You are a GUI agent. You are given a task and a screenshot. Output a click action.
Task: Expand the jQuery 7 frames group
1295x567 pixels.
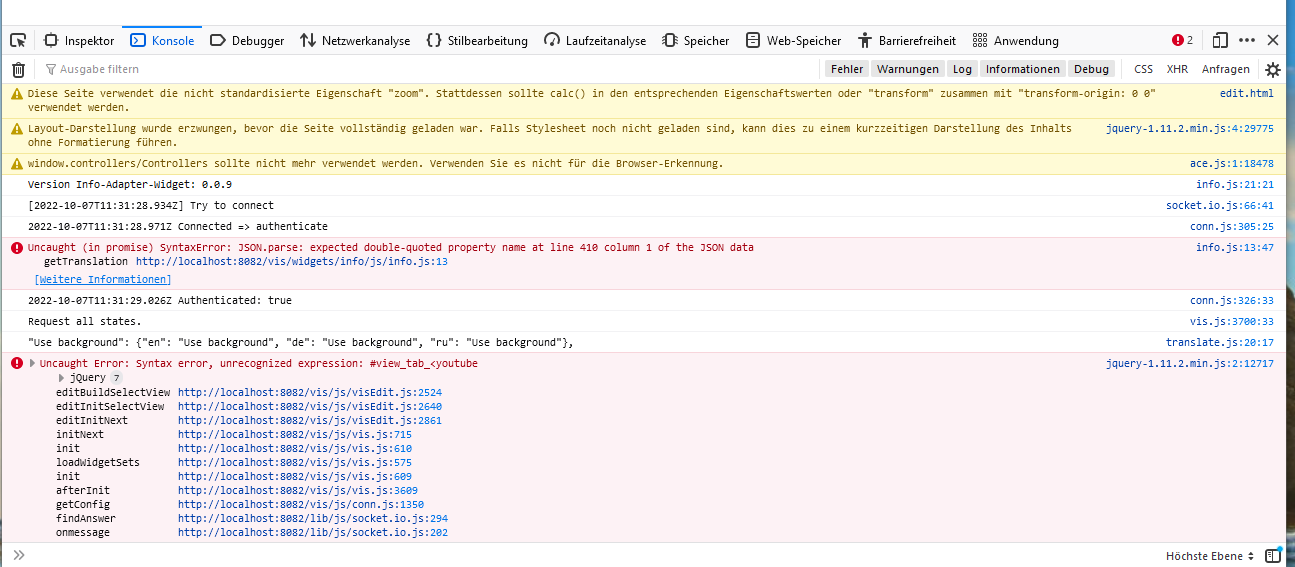(x=61, y=378)
